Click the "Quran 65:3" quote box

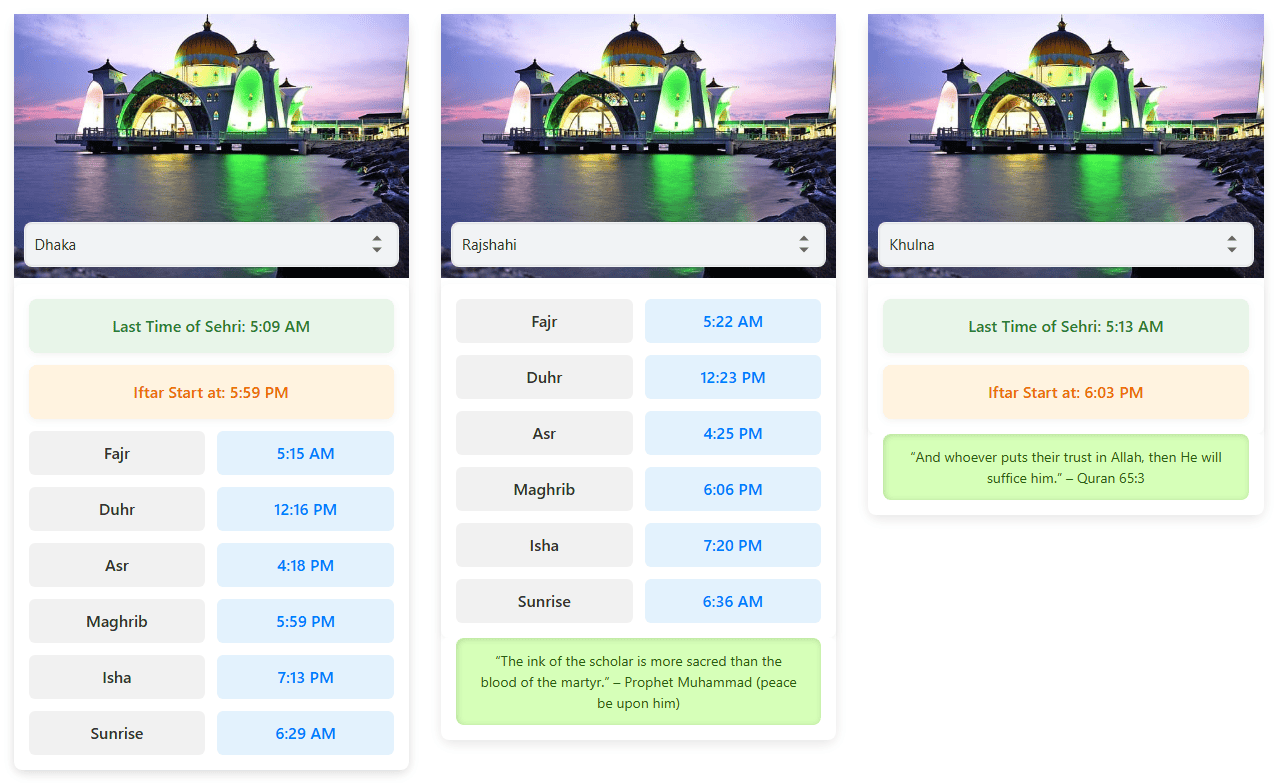pos(1066,467)
